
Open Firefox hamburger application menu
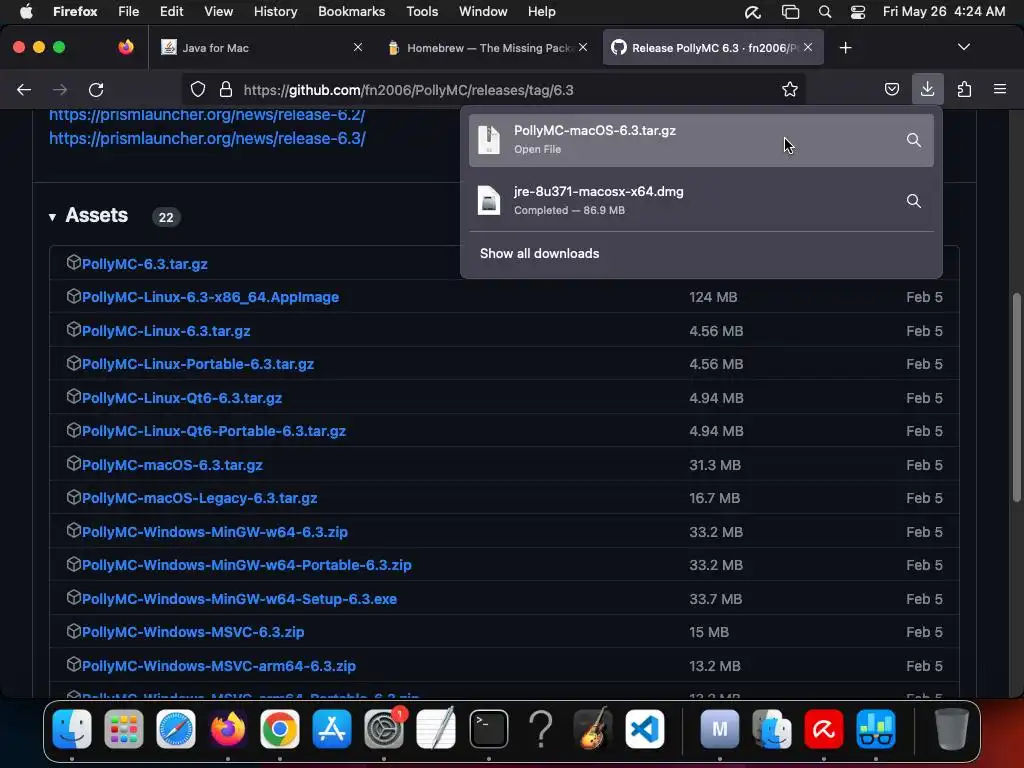[x=999, y=89]
